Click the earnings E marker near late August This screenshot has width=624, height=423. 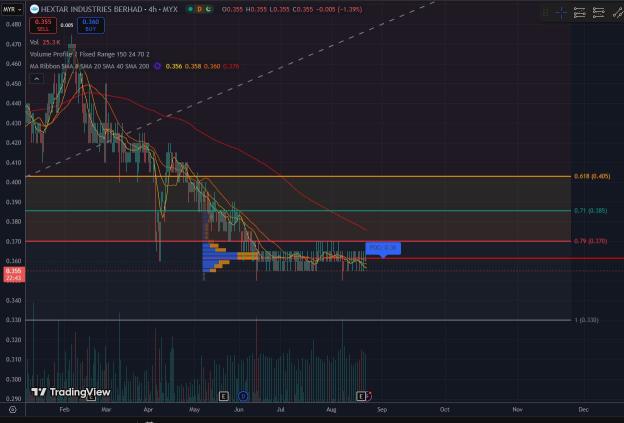coord(361,396)
